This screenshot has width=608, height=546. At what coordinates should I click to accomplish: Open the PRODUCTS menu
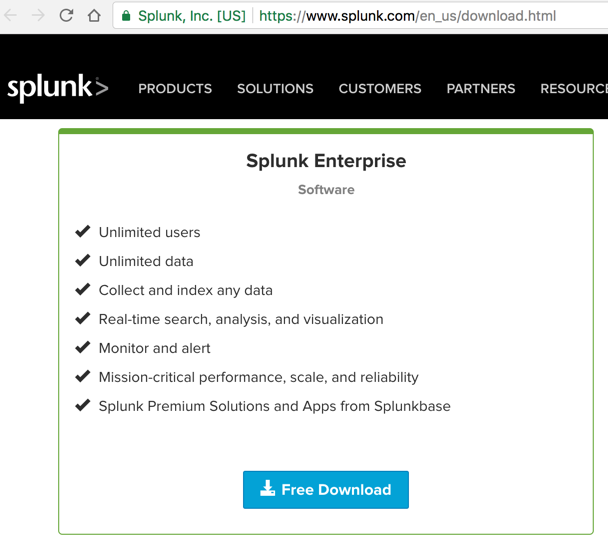(175, 89)
